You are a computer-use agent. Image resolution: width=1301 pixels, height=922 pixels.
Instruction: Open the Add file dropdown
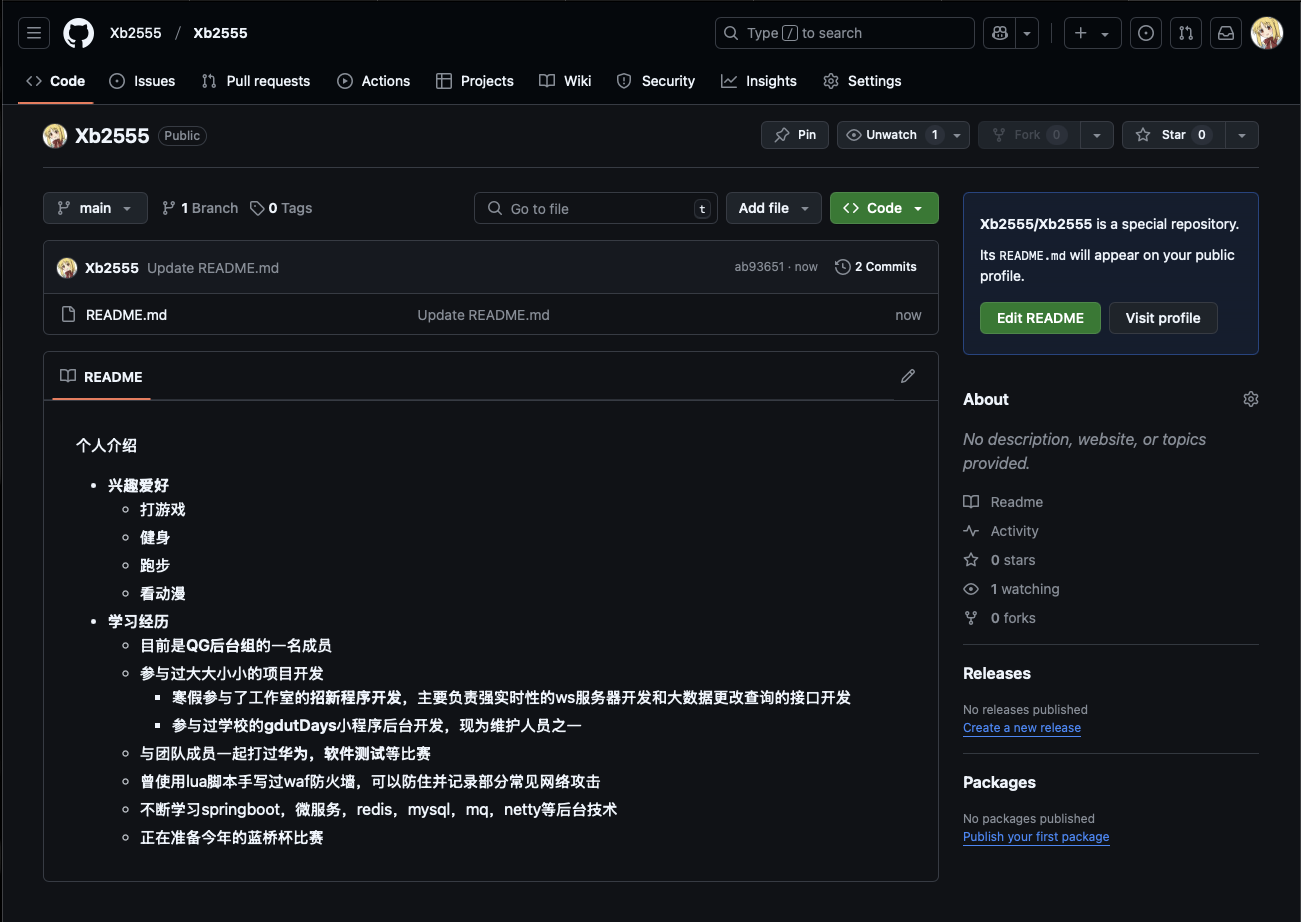(774, 208)
